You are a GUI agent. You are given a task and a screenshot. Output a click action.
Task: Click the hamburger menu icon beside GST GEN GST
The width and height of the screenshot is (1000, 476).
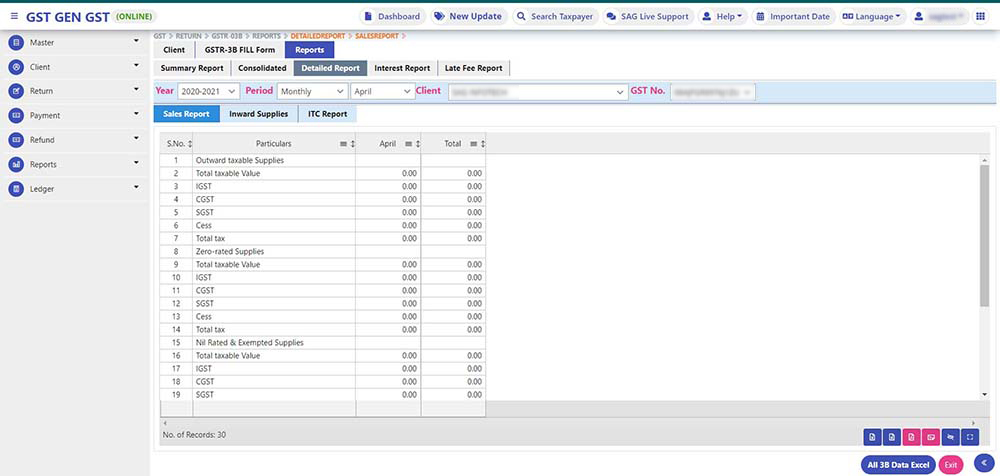13,17
